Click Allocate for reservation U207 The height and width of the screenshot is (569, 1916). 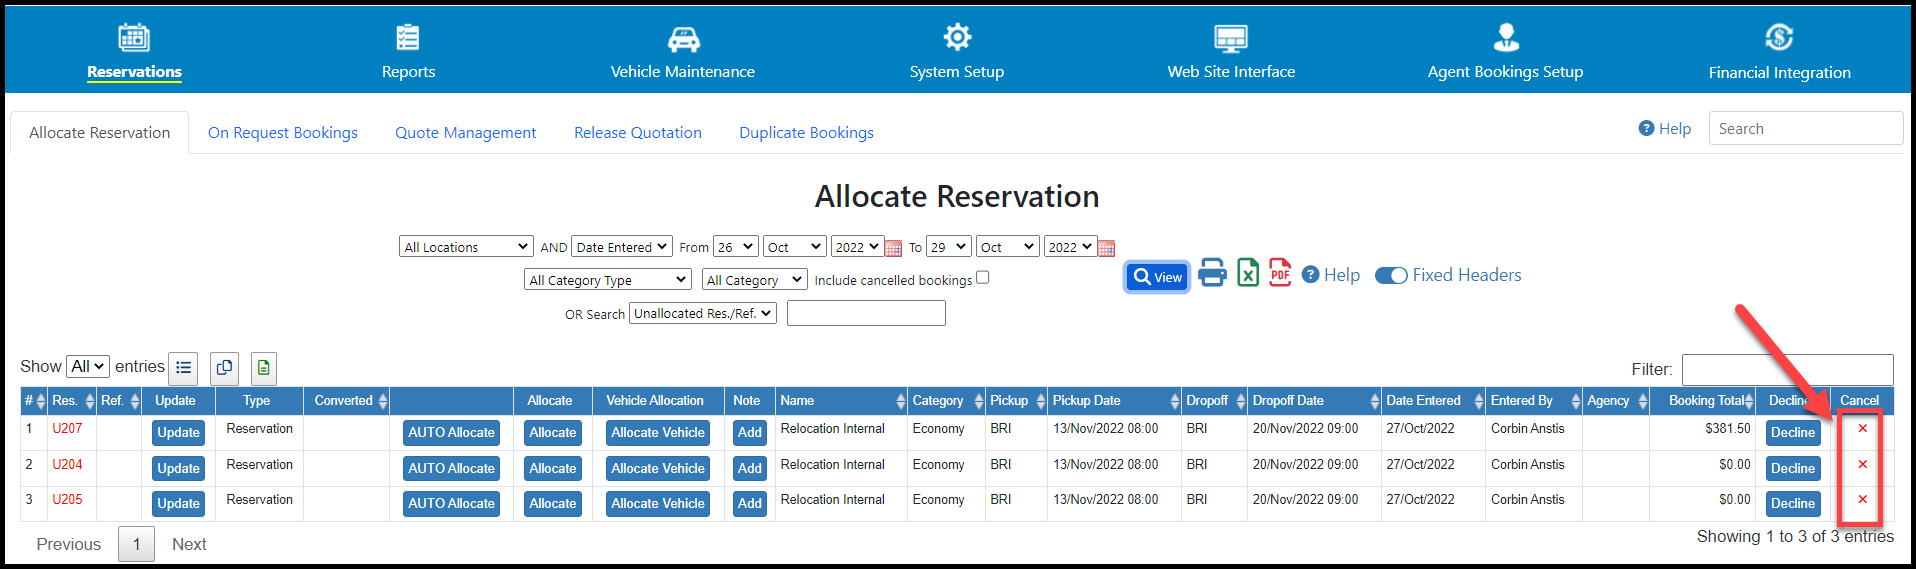pos(553,432)
